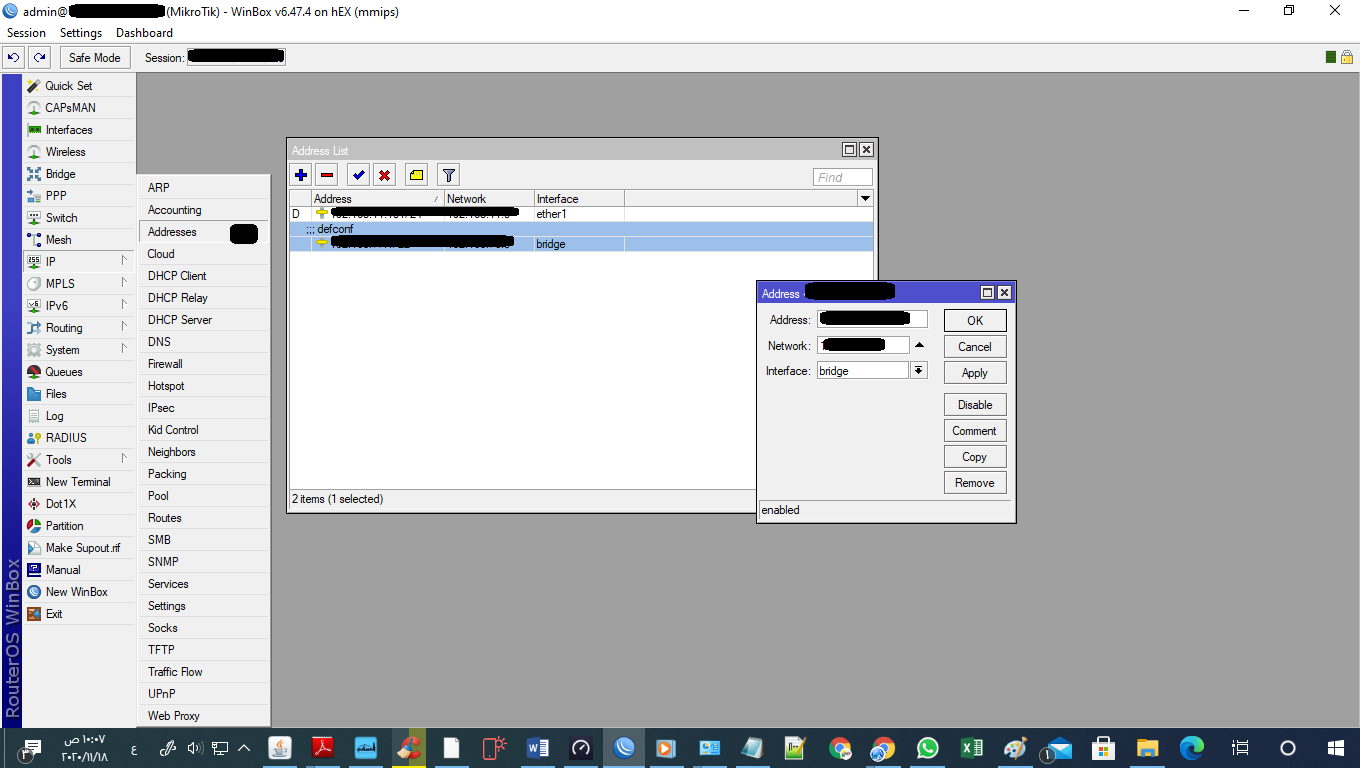The width and height of the screenshot is (1360, 768).
Task: Open the Mesh section
Action: pyautogui.click(x=79, y=240)
